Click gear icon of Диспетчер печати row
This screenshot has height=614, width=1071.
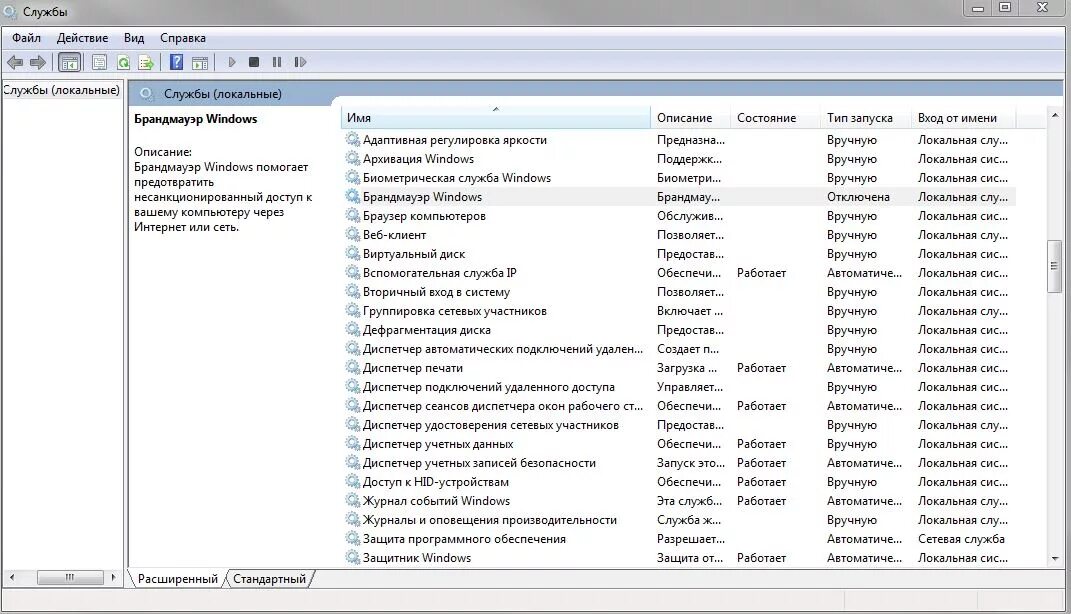tap(352, 367)
